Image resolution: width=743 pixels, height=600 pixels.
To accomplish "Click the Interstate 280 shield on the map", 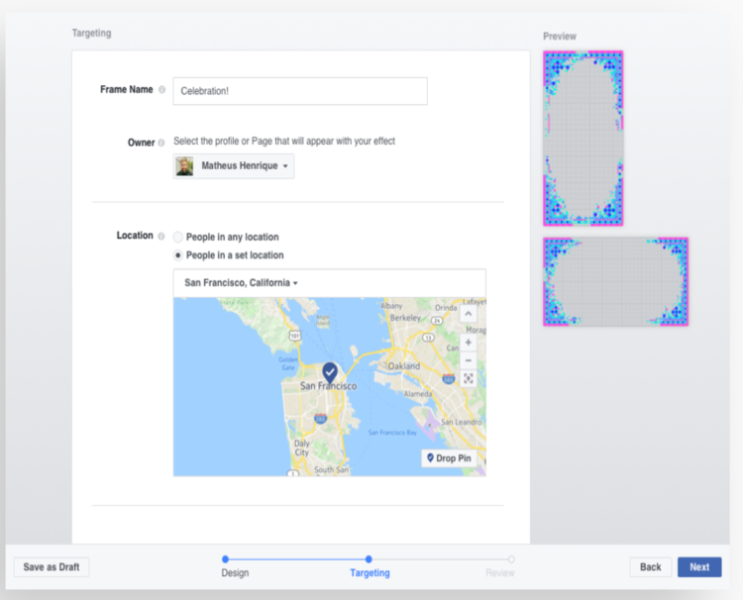I will (x=320, y=418).
